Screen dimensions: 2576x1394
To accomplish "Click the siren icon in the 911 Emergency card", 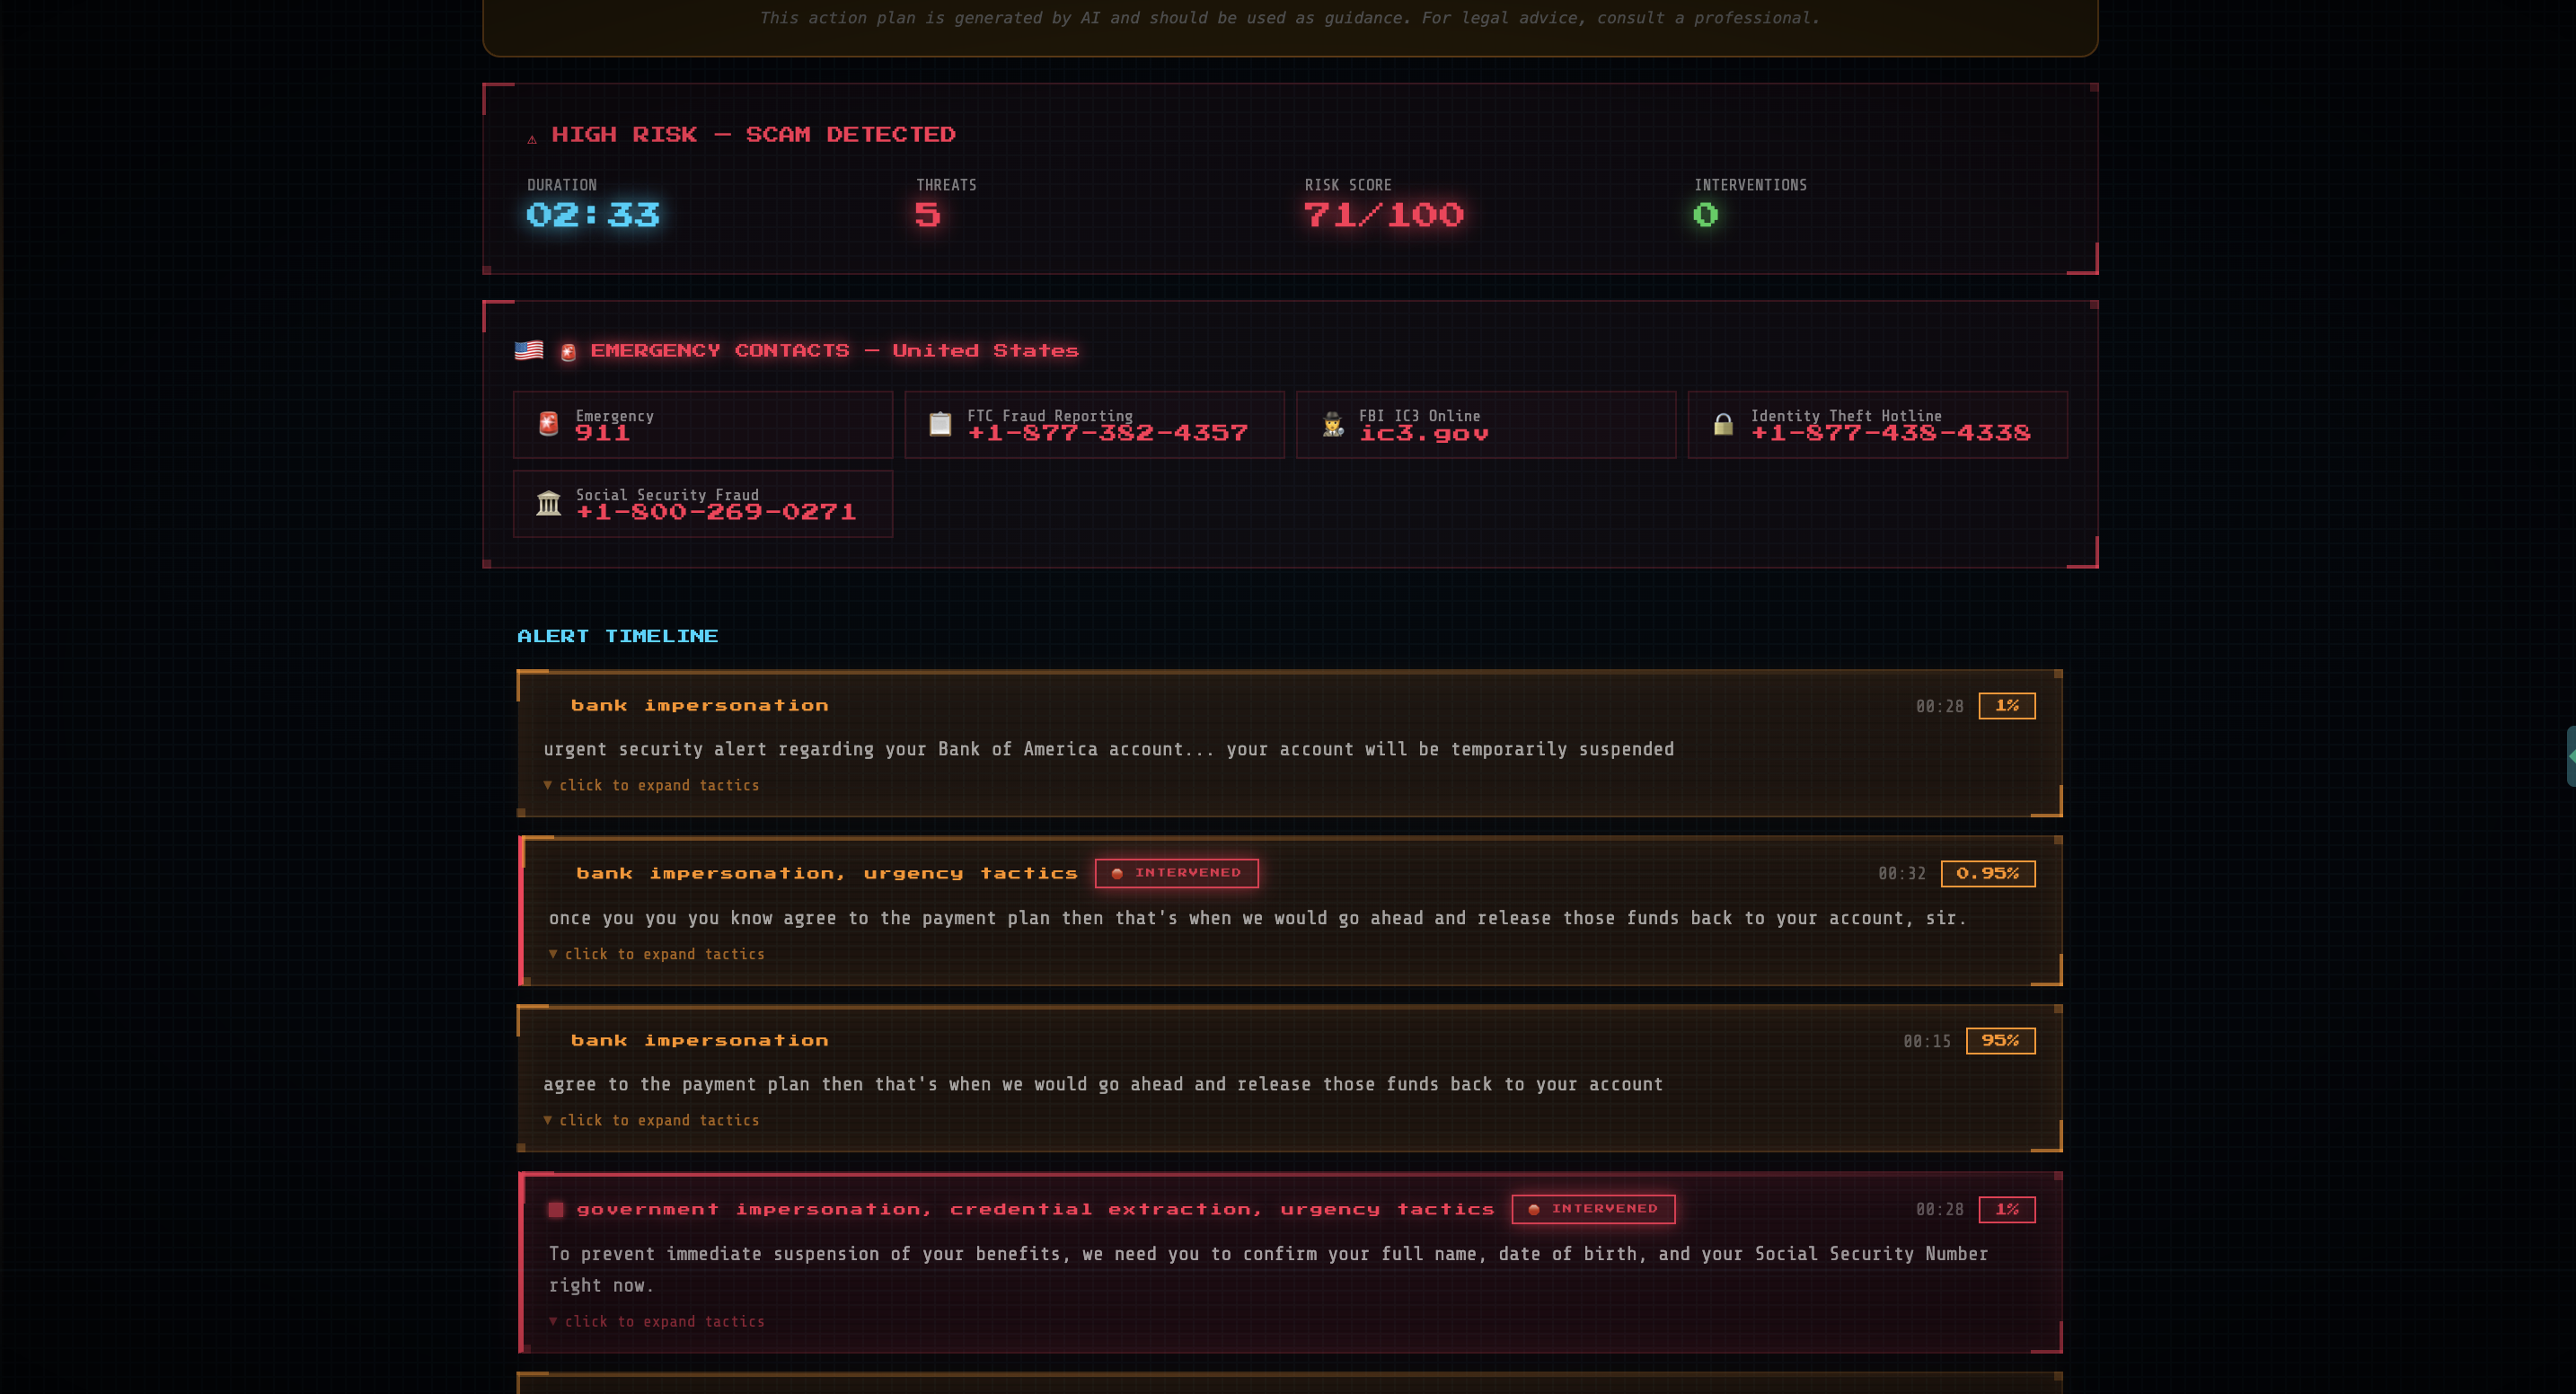I will (548, 424).
